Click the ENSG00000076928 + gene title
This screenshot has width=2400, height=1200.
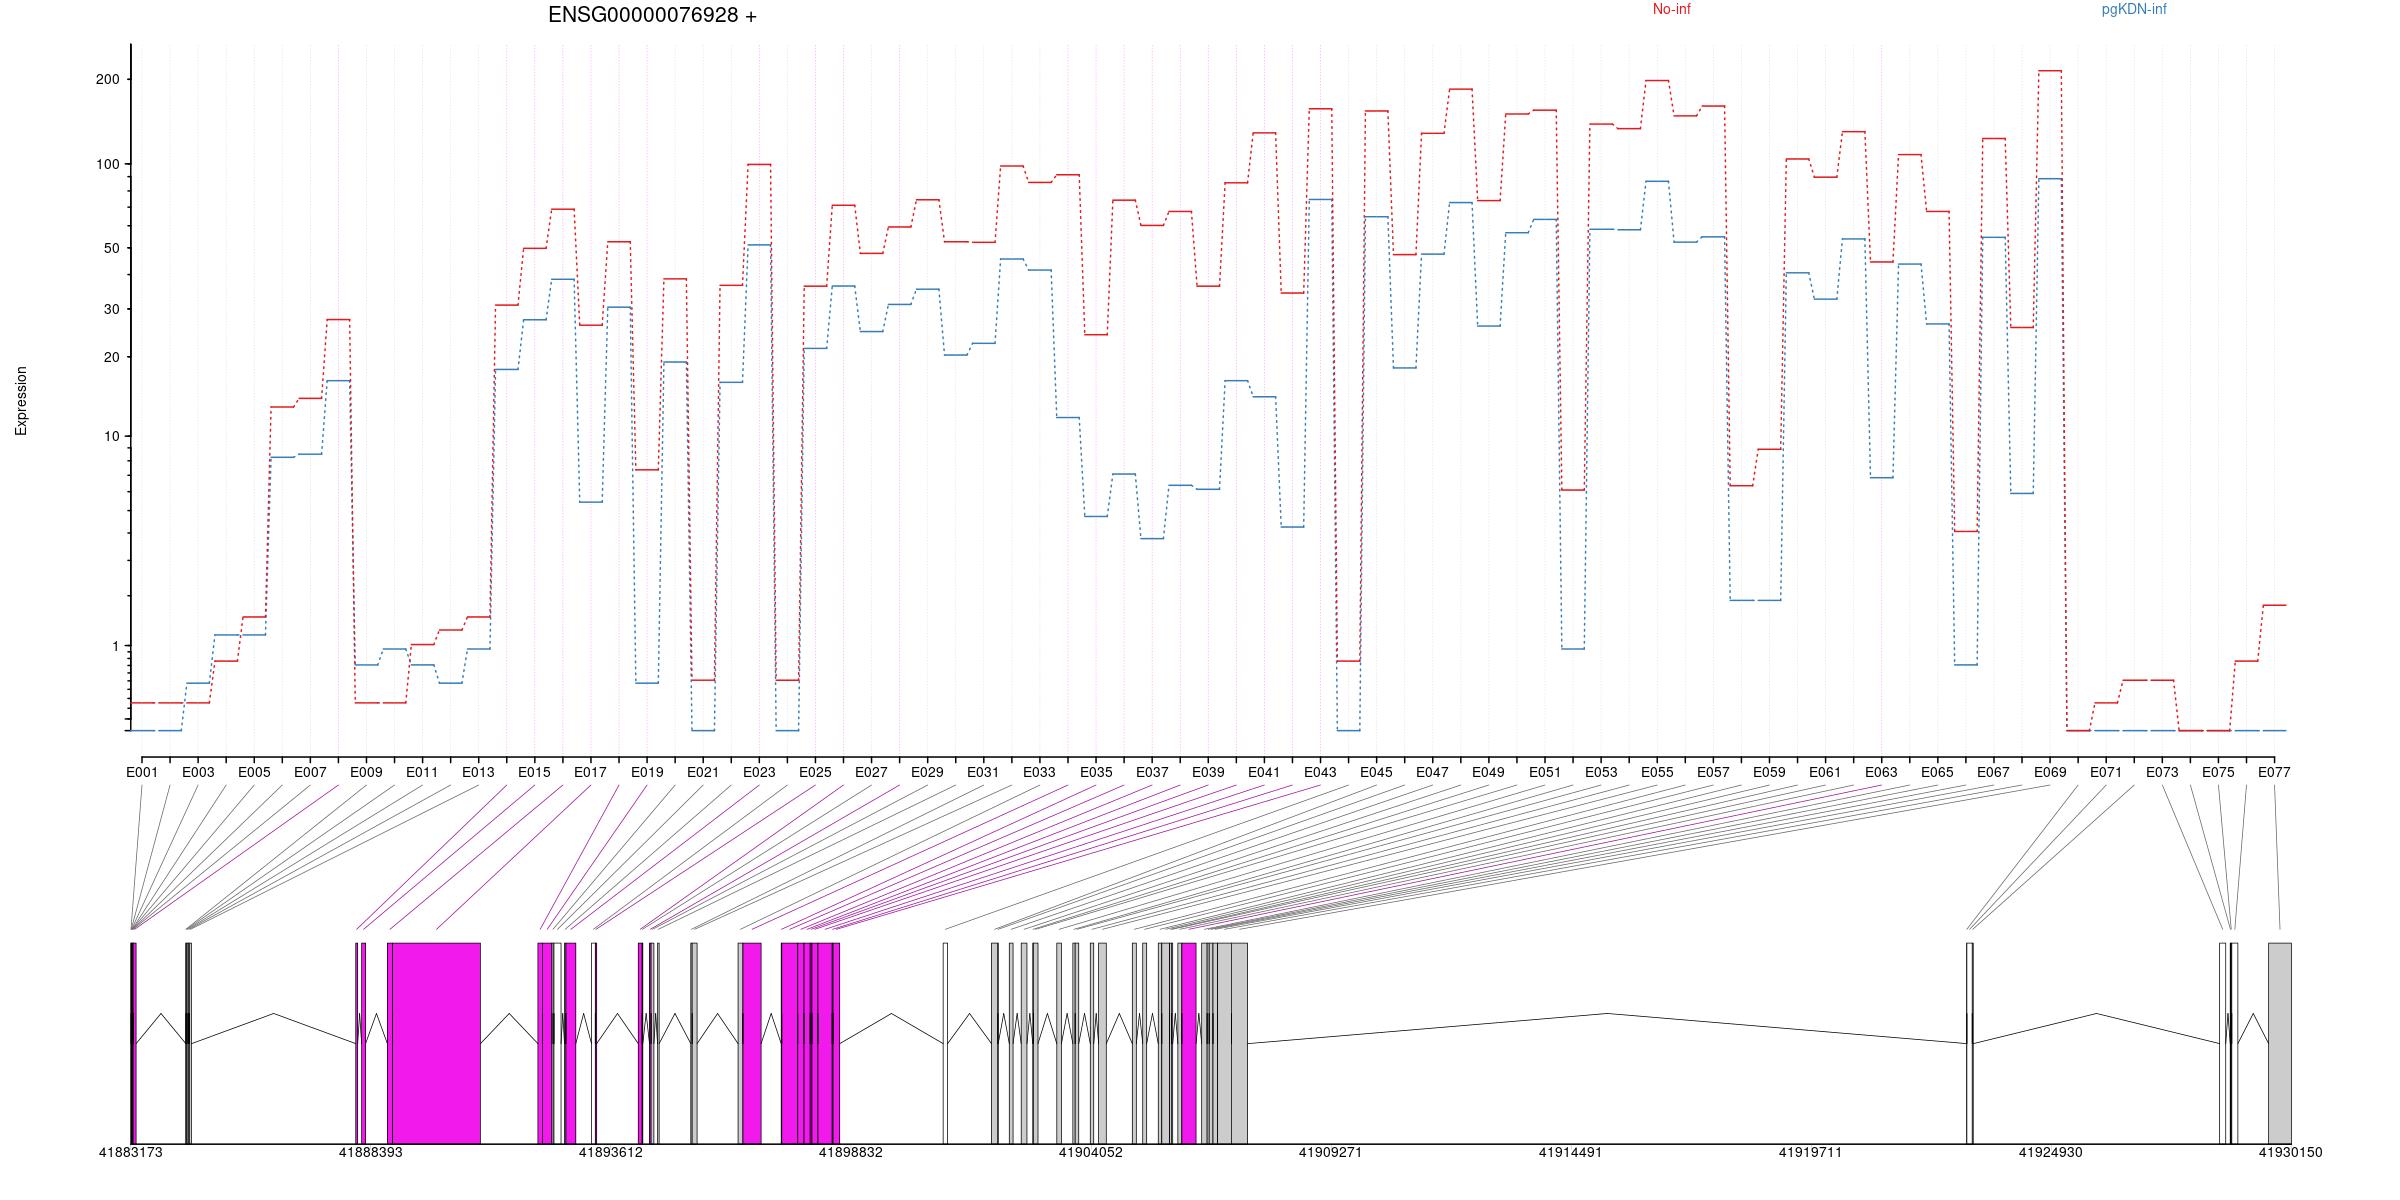coord(652,16)
